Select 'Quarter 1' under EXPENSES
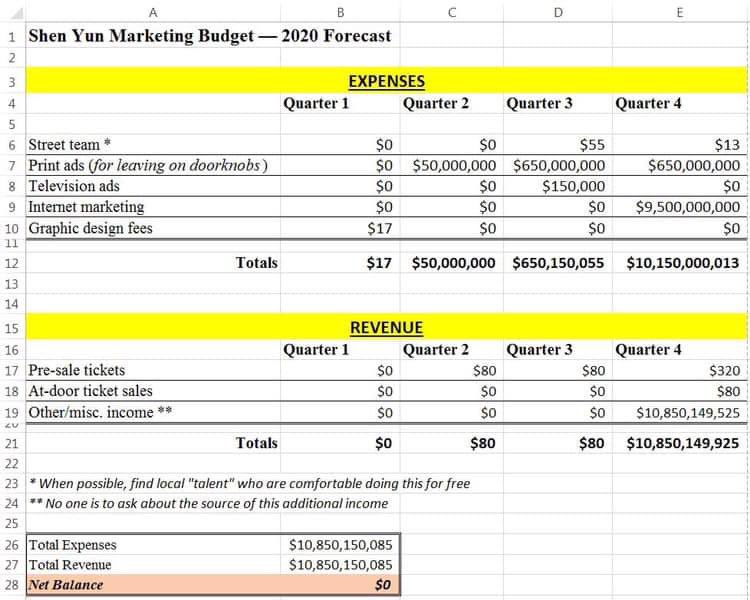This screenshot has width=750, height=600. (x=316, y=103)
